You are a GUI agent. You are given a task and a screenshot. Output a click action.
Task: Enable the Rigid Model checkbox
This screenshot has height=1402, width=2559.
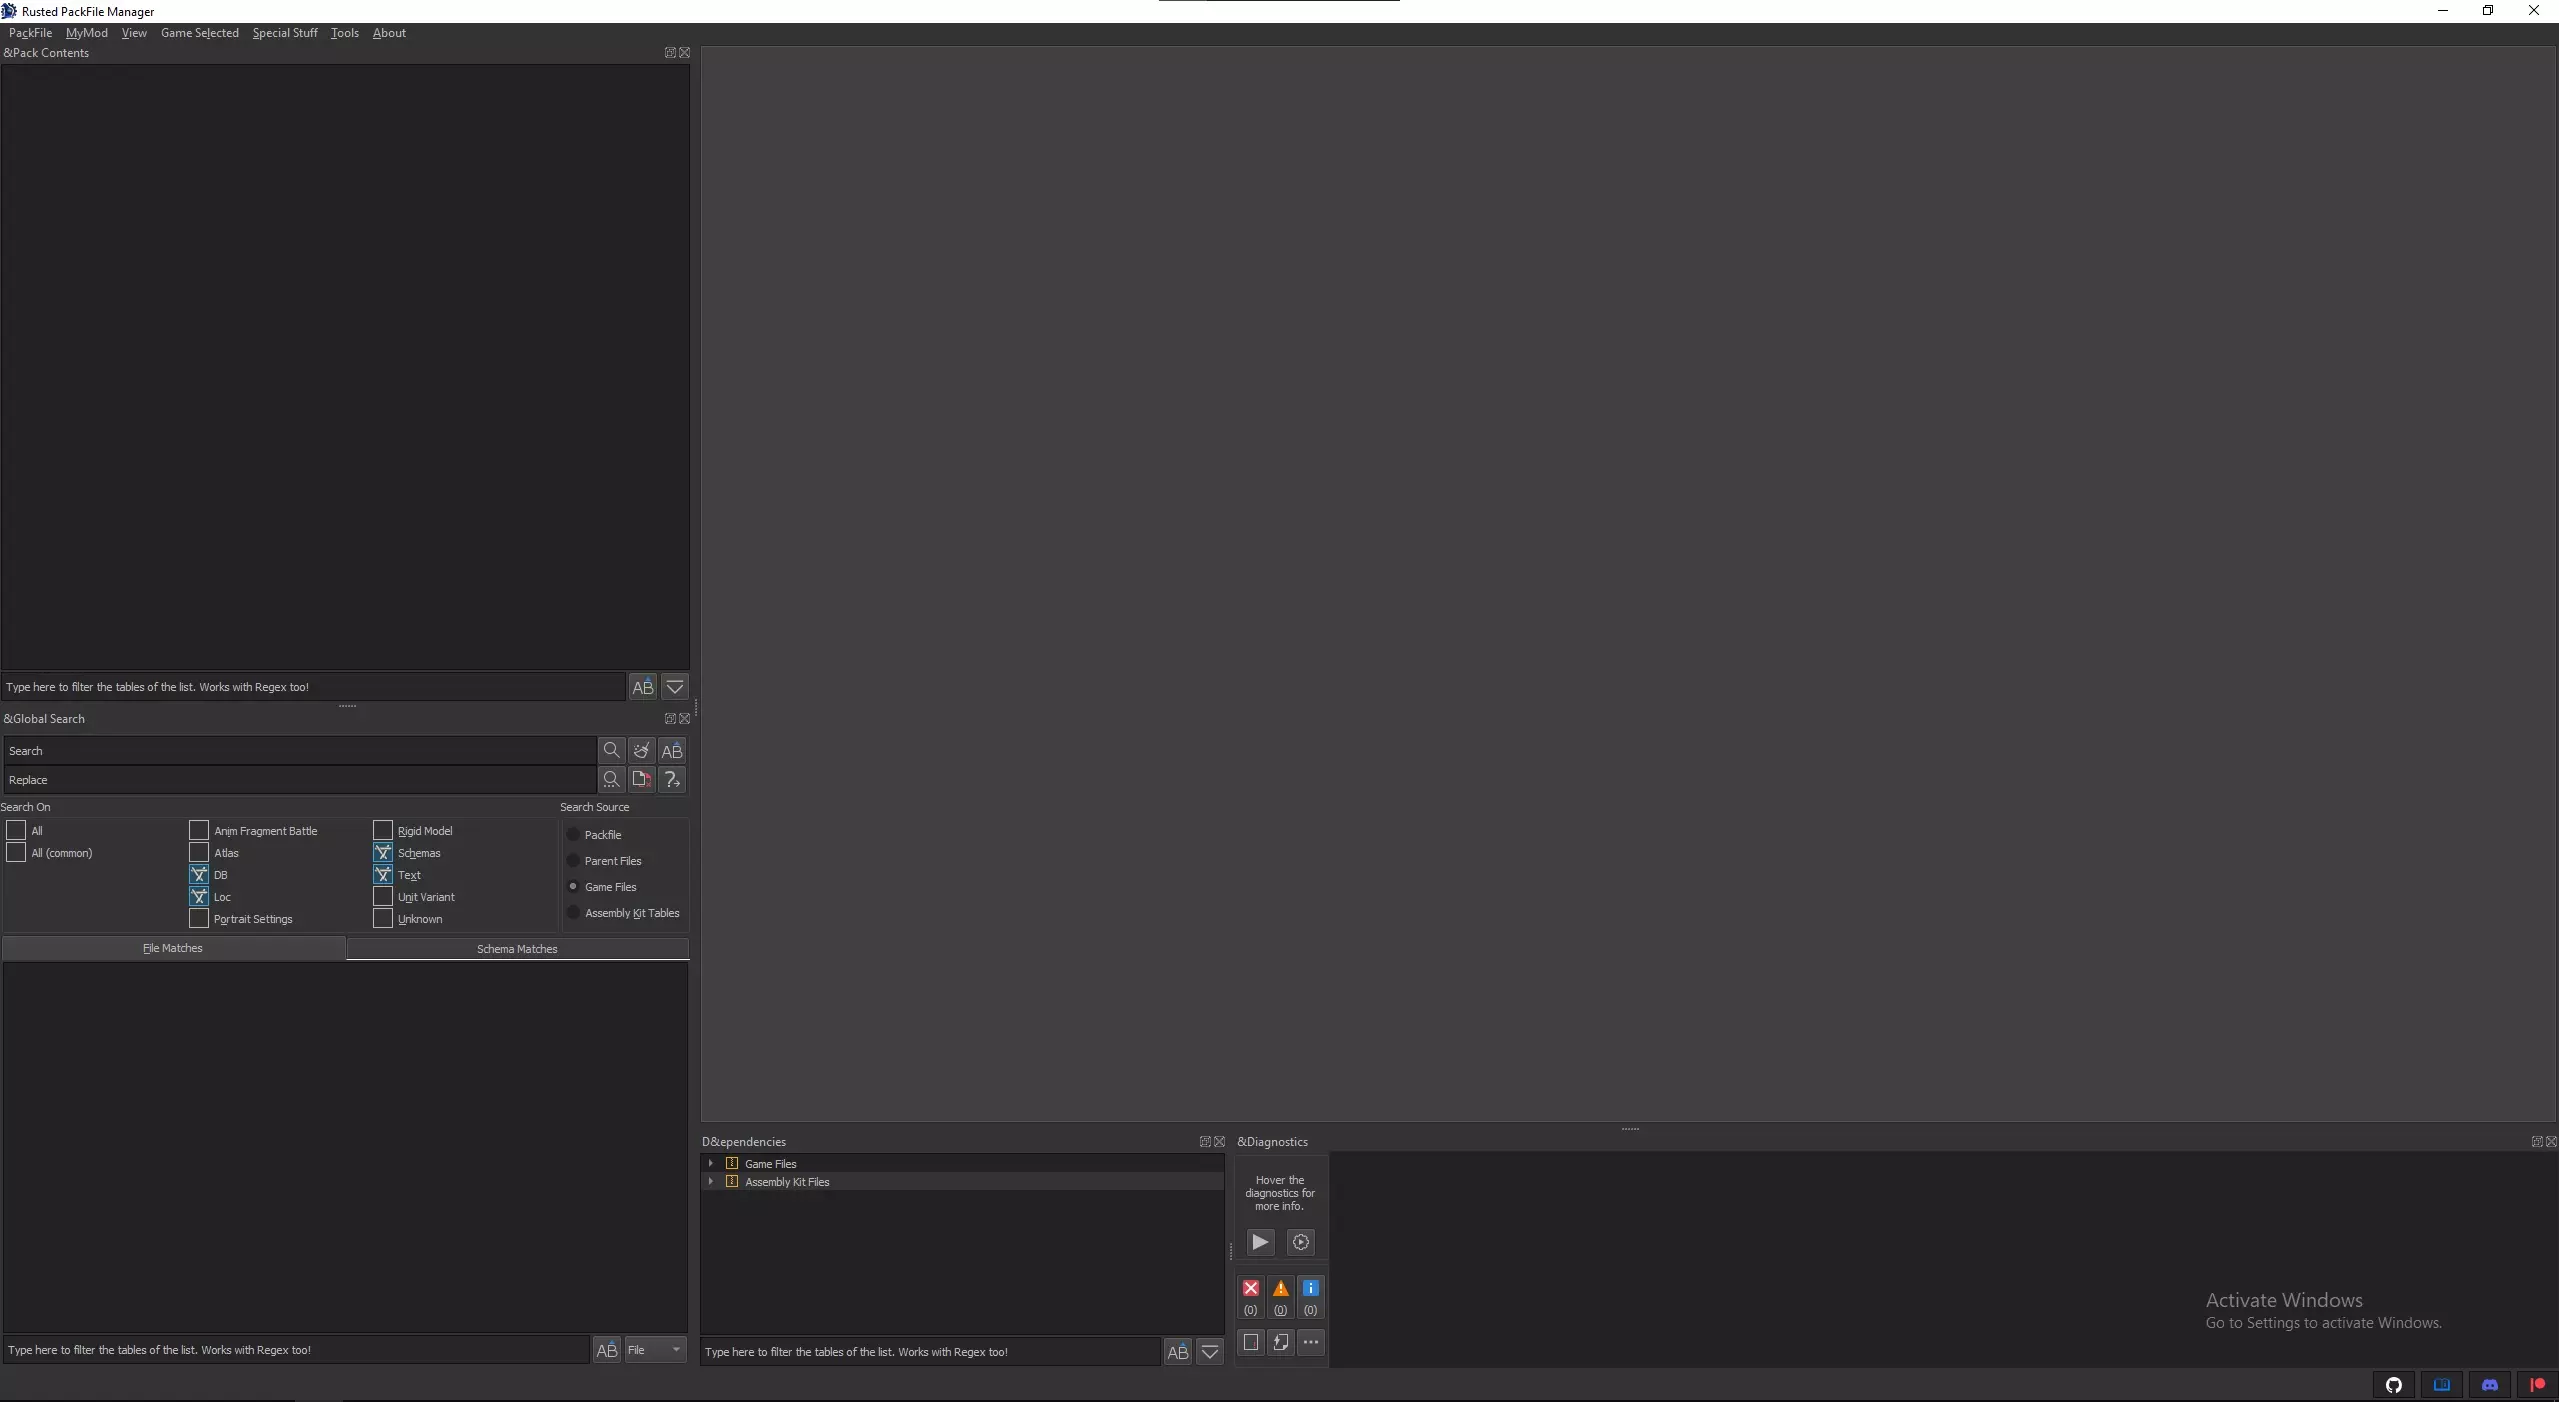tap(383, 831)
